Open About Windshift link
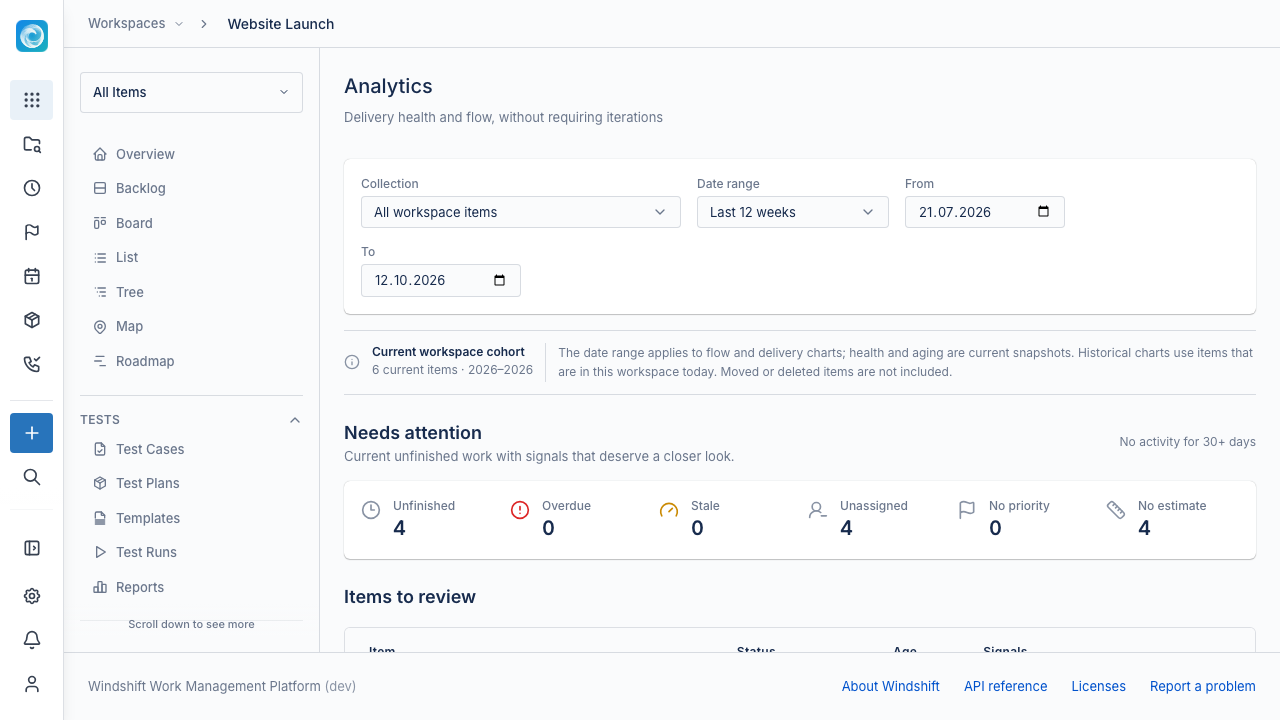Viewport: 1280px width, 720px height. pos(891,686)
